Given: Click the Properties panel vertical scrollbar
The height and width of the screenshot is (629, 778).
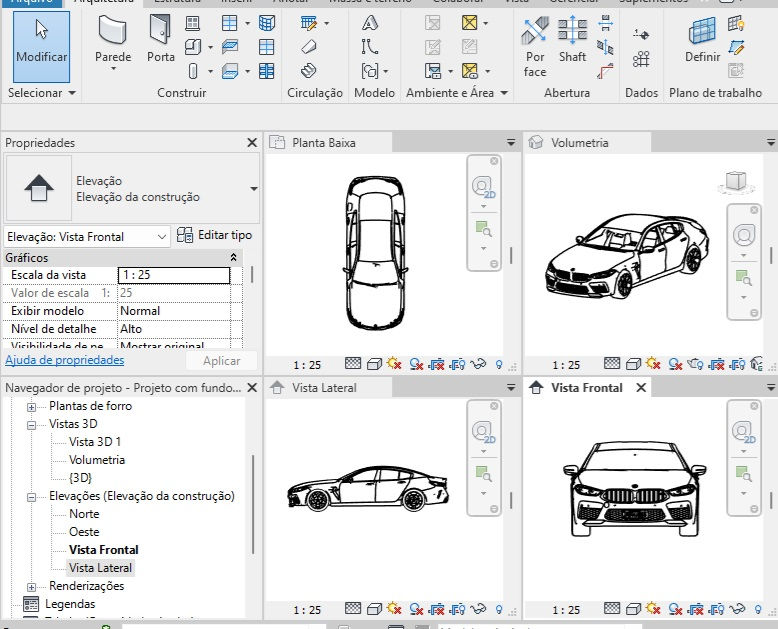Looking at the screenshot, I should pyautogui.click(x=252, y=274).
